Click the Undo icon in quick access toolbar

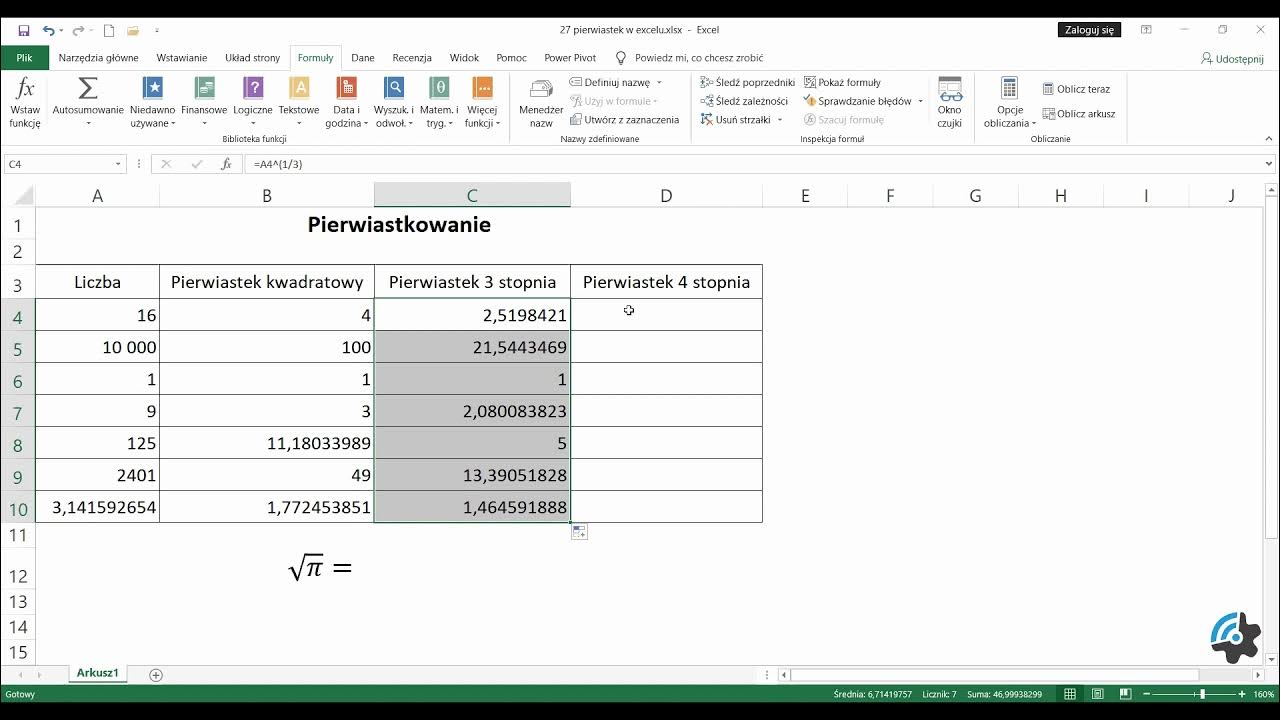tap(49, 31)
